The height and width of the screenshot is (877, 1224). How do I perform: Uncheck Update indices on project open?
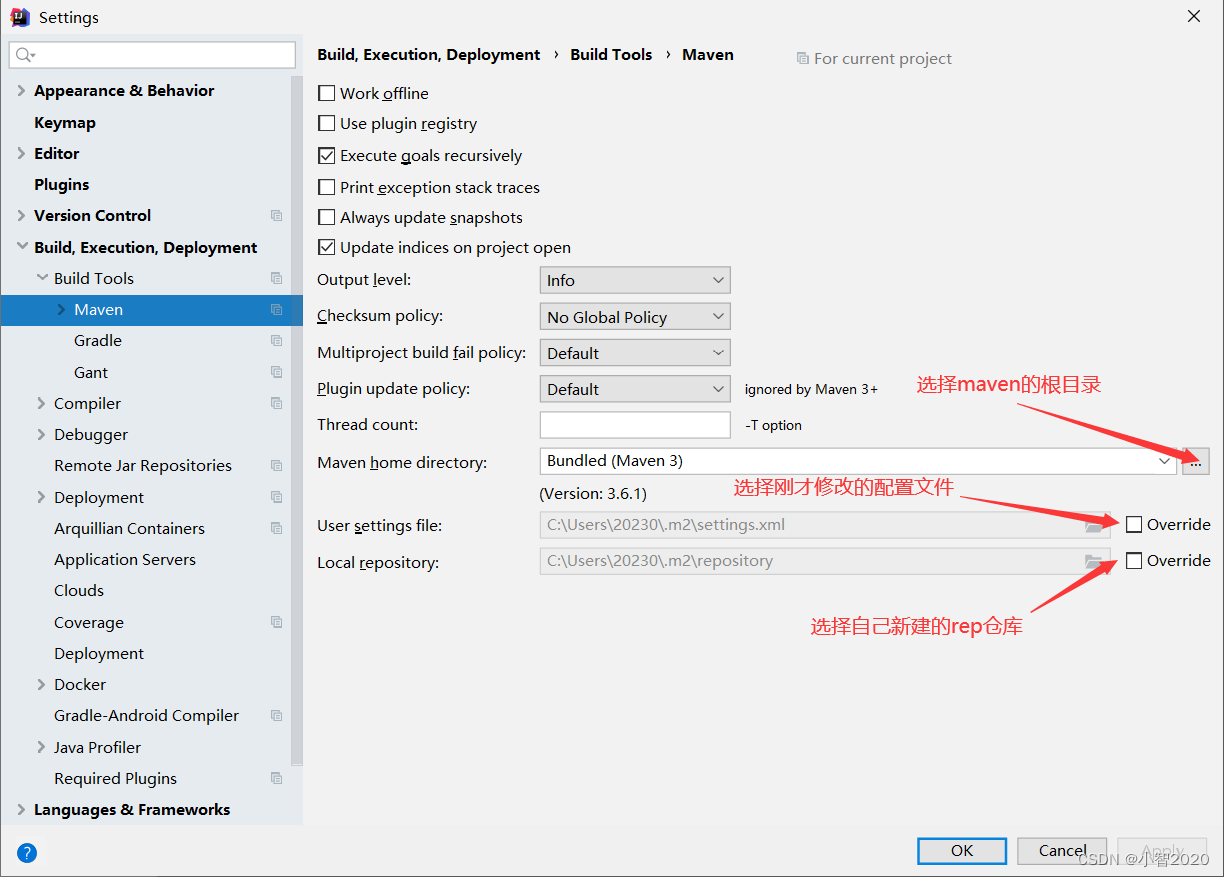pos(326,247)
